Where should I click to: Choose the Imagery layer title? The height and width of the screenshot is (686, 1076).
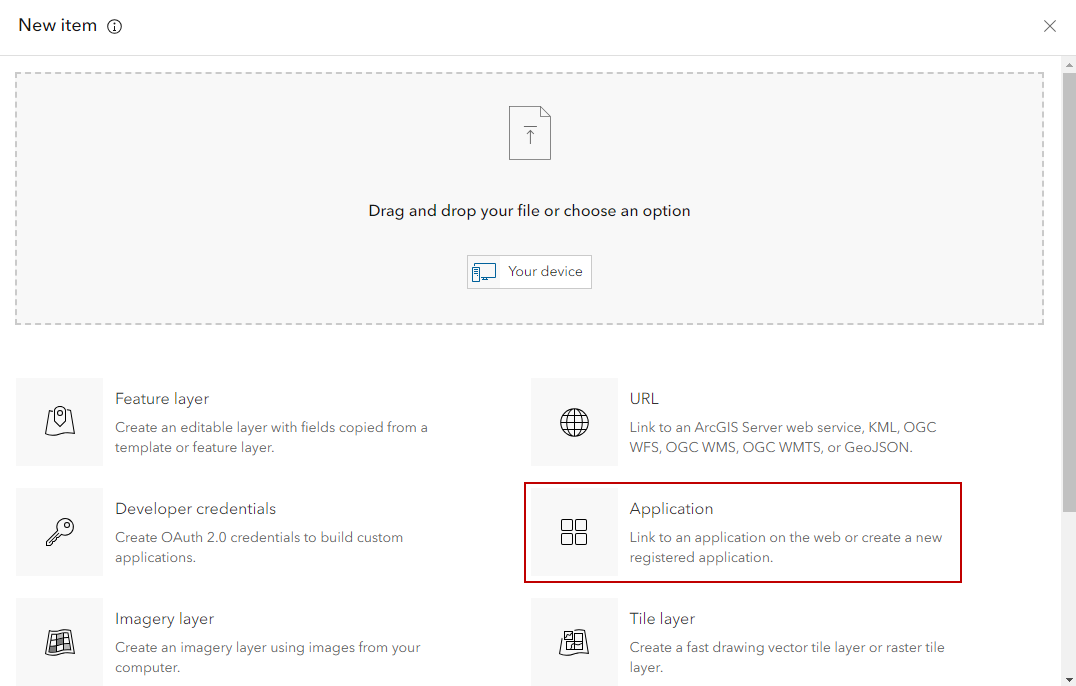(164, 619)
